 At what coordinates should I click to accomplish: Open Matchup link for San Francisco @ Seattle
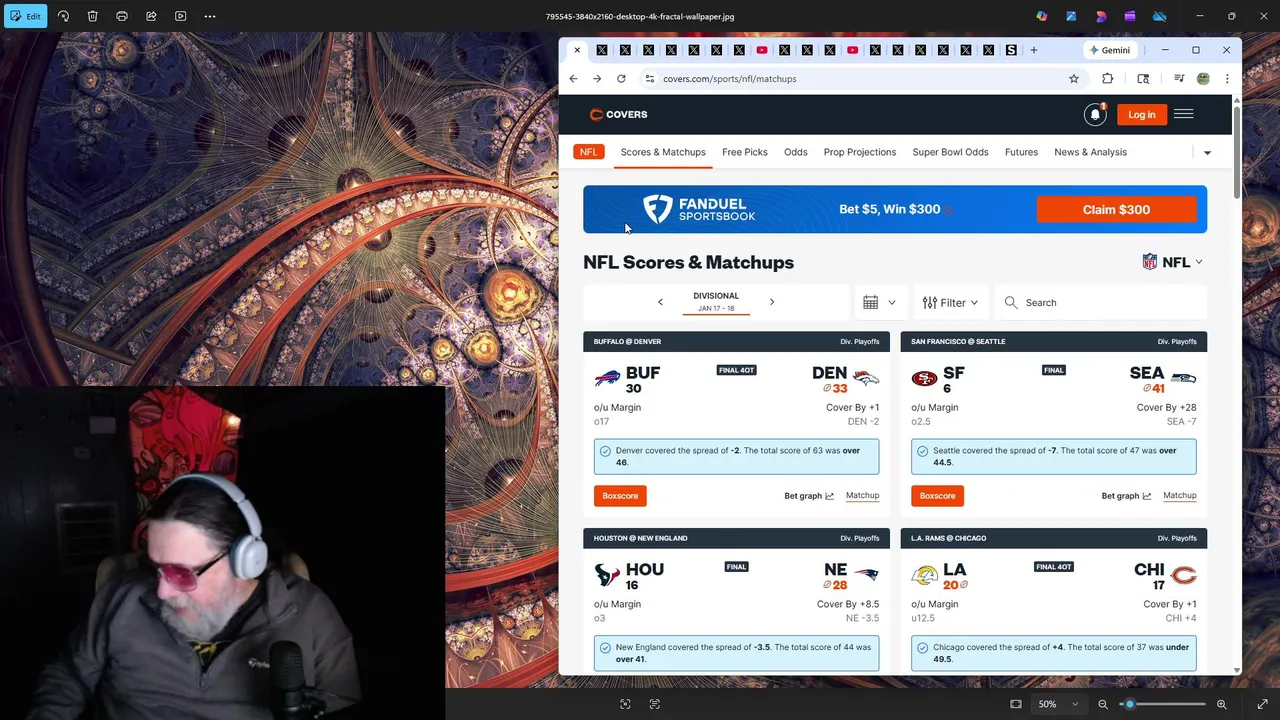[x=1180, y=496]
